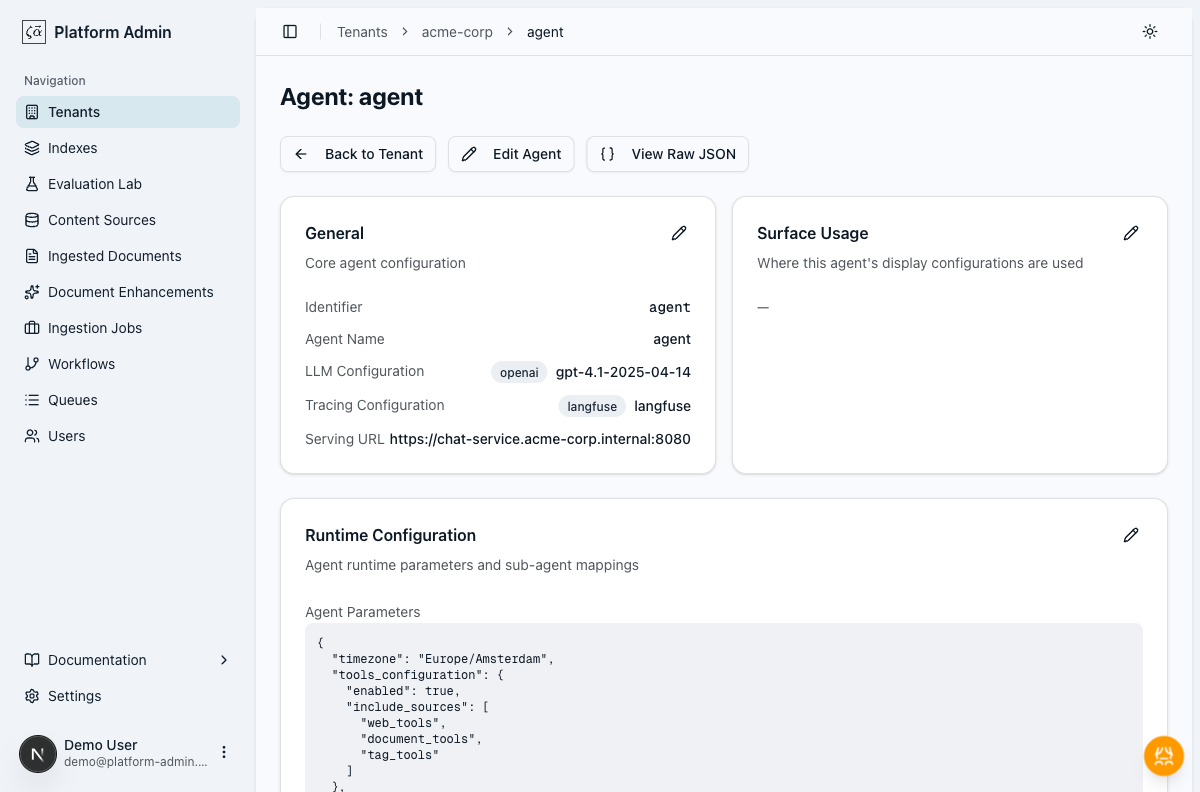Image resolution: width=1200 pixels, height=792 pixels.
Task: Open Tenants in the sidebar
Action: click(128, 112)
